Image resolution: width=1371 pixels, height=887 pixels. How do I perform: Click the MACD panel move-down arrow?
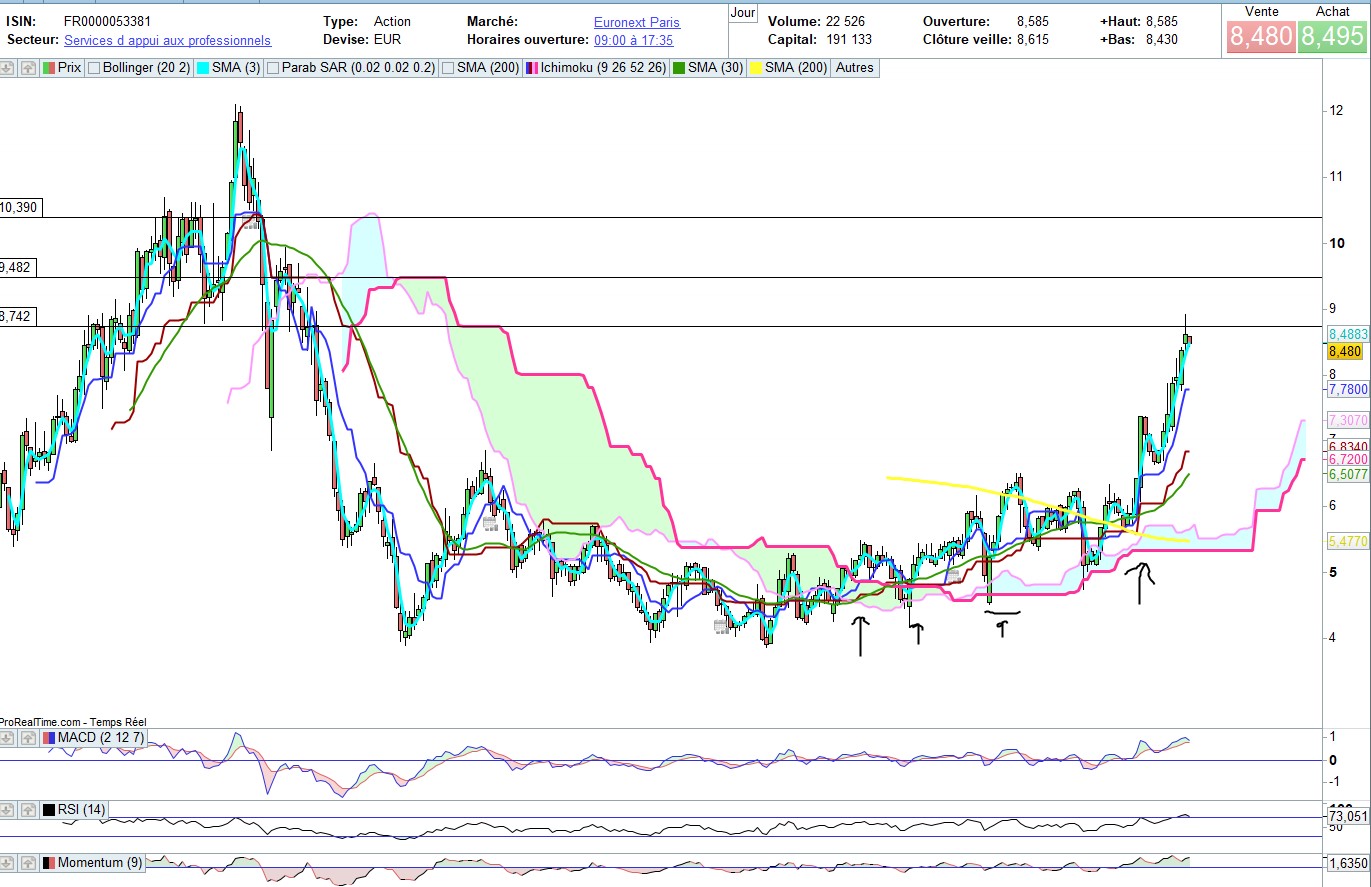pyautogui.click(x=8, y=738)
